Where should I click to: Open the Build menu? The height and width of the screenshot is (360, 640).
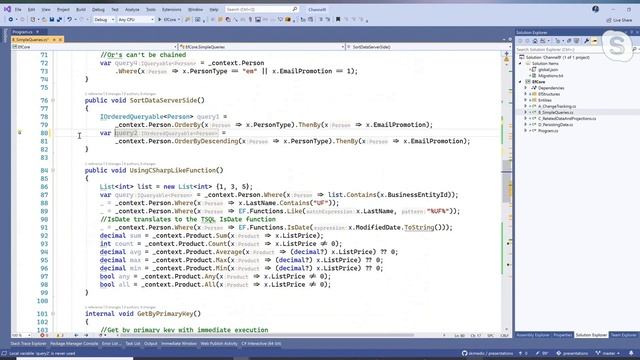click(81, 9)
